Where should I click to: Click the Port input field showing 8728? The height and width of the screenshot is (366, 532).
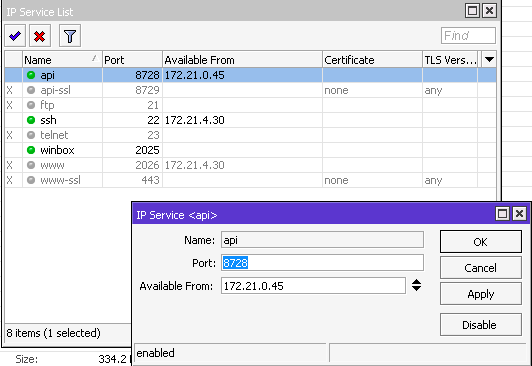322,263
